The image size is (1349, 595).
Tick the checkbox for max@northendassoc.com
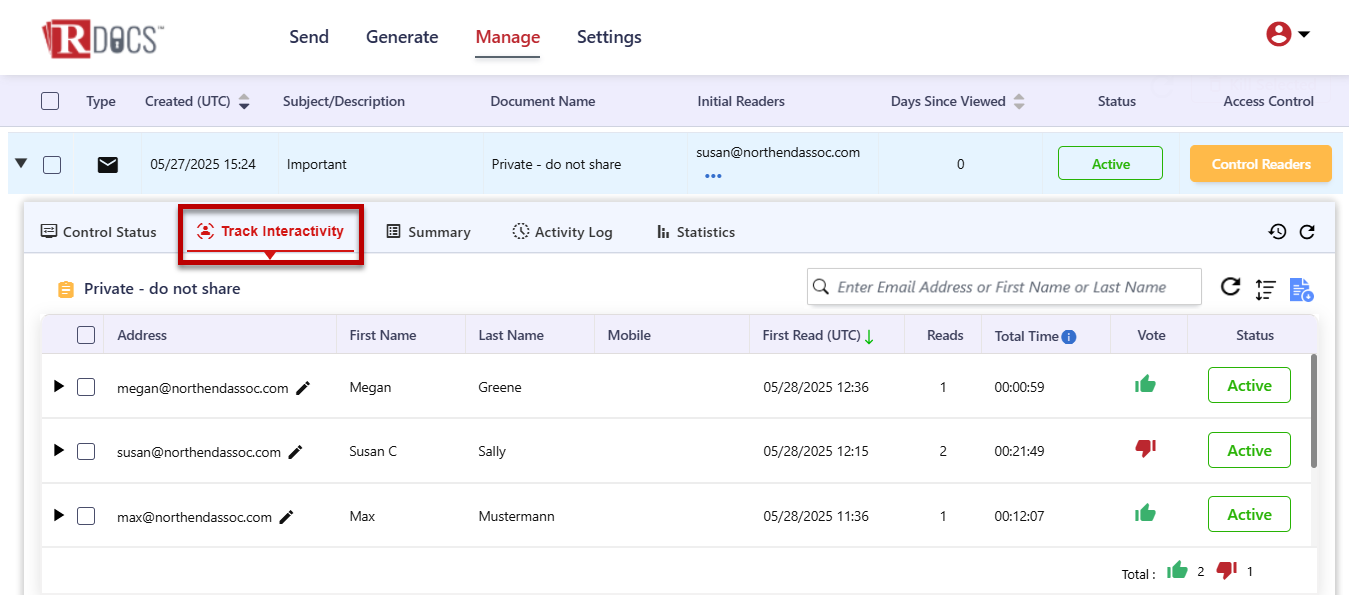86,516
